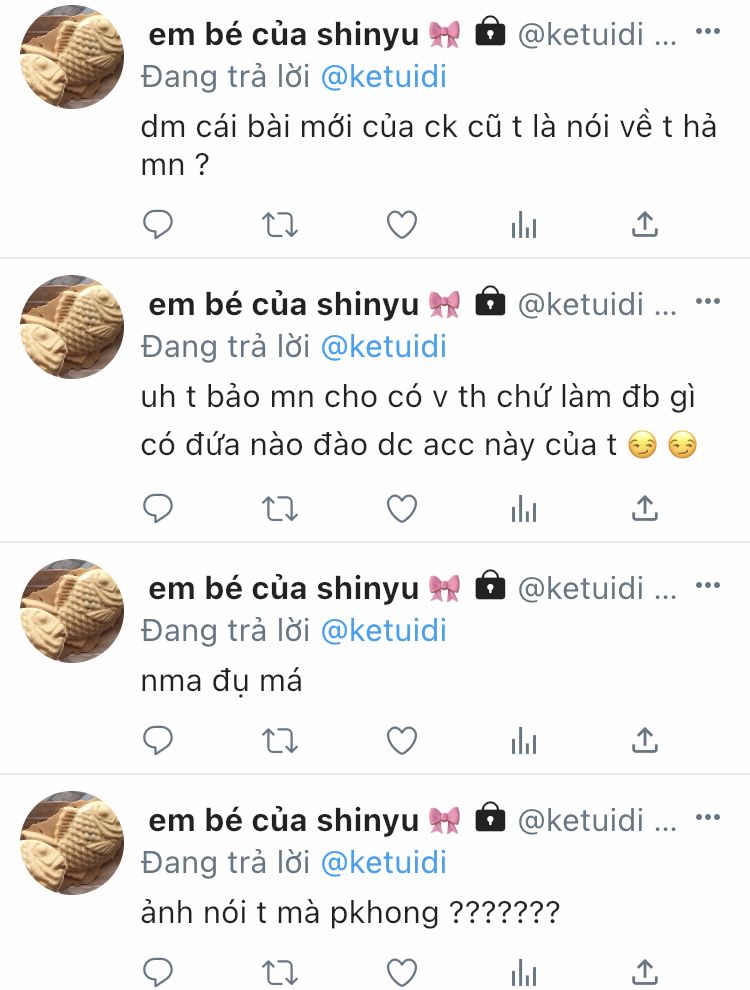Open more options for the first tweet

[708, 31]
